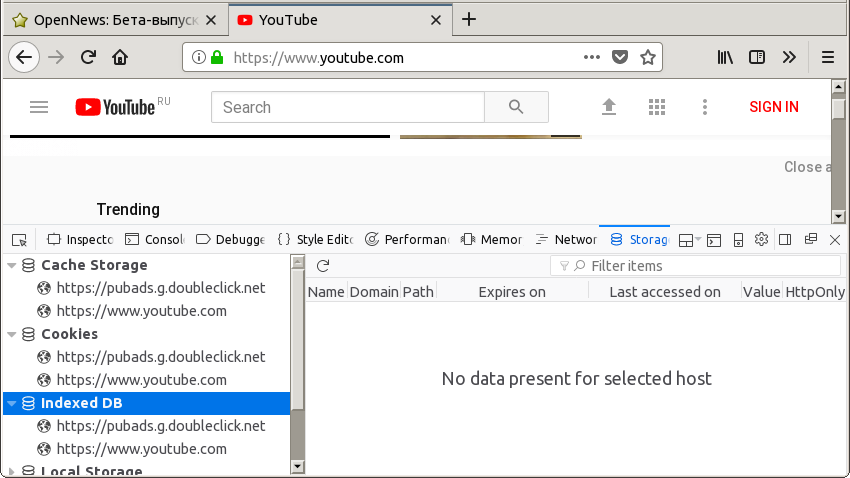Open the YouTube apps grid
The height and width of the screenshot is (478, 850).
(657, 107)
